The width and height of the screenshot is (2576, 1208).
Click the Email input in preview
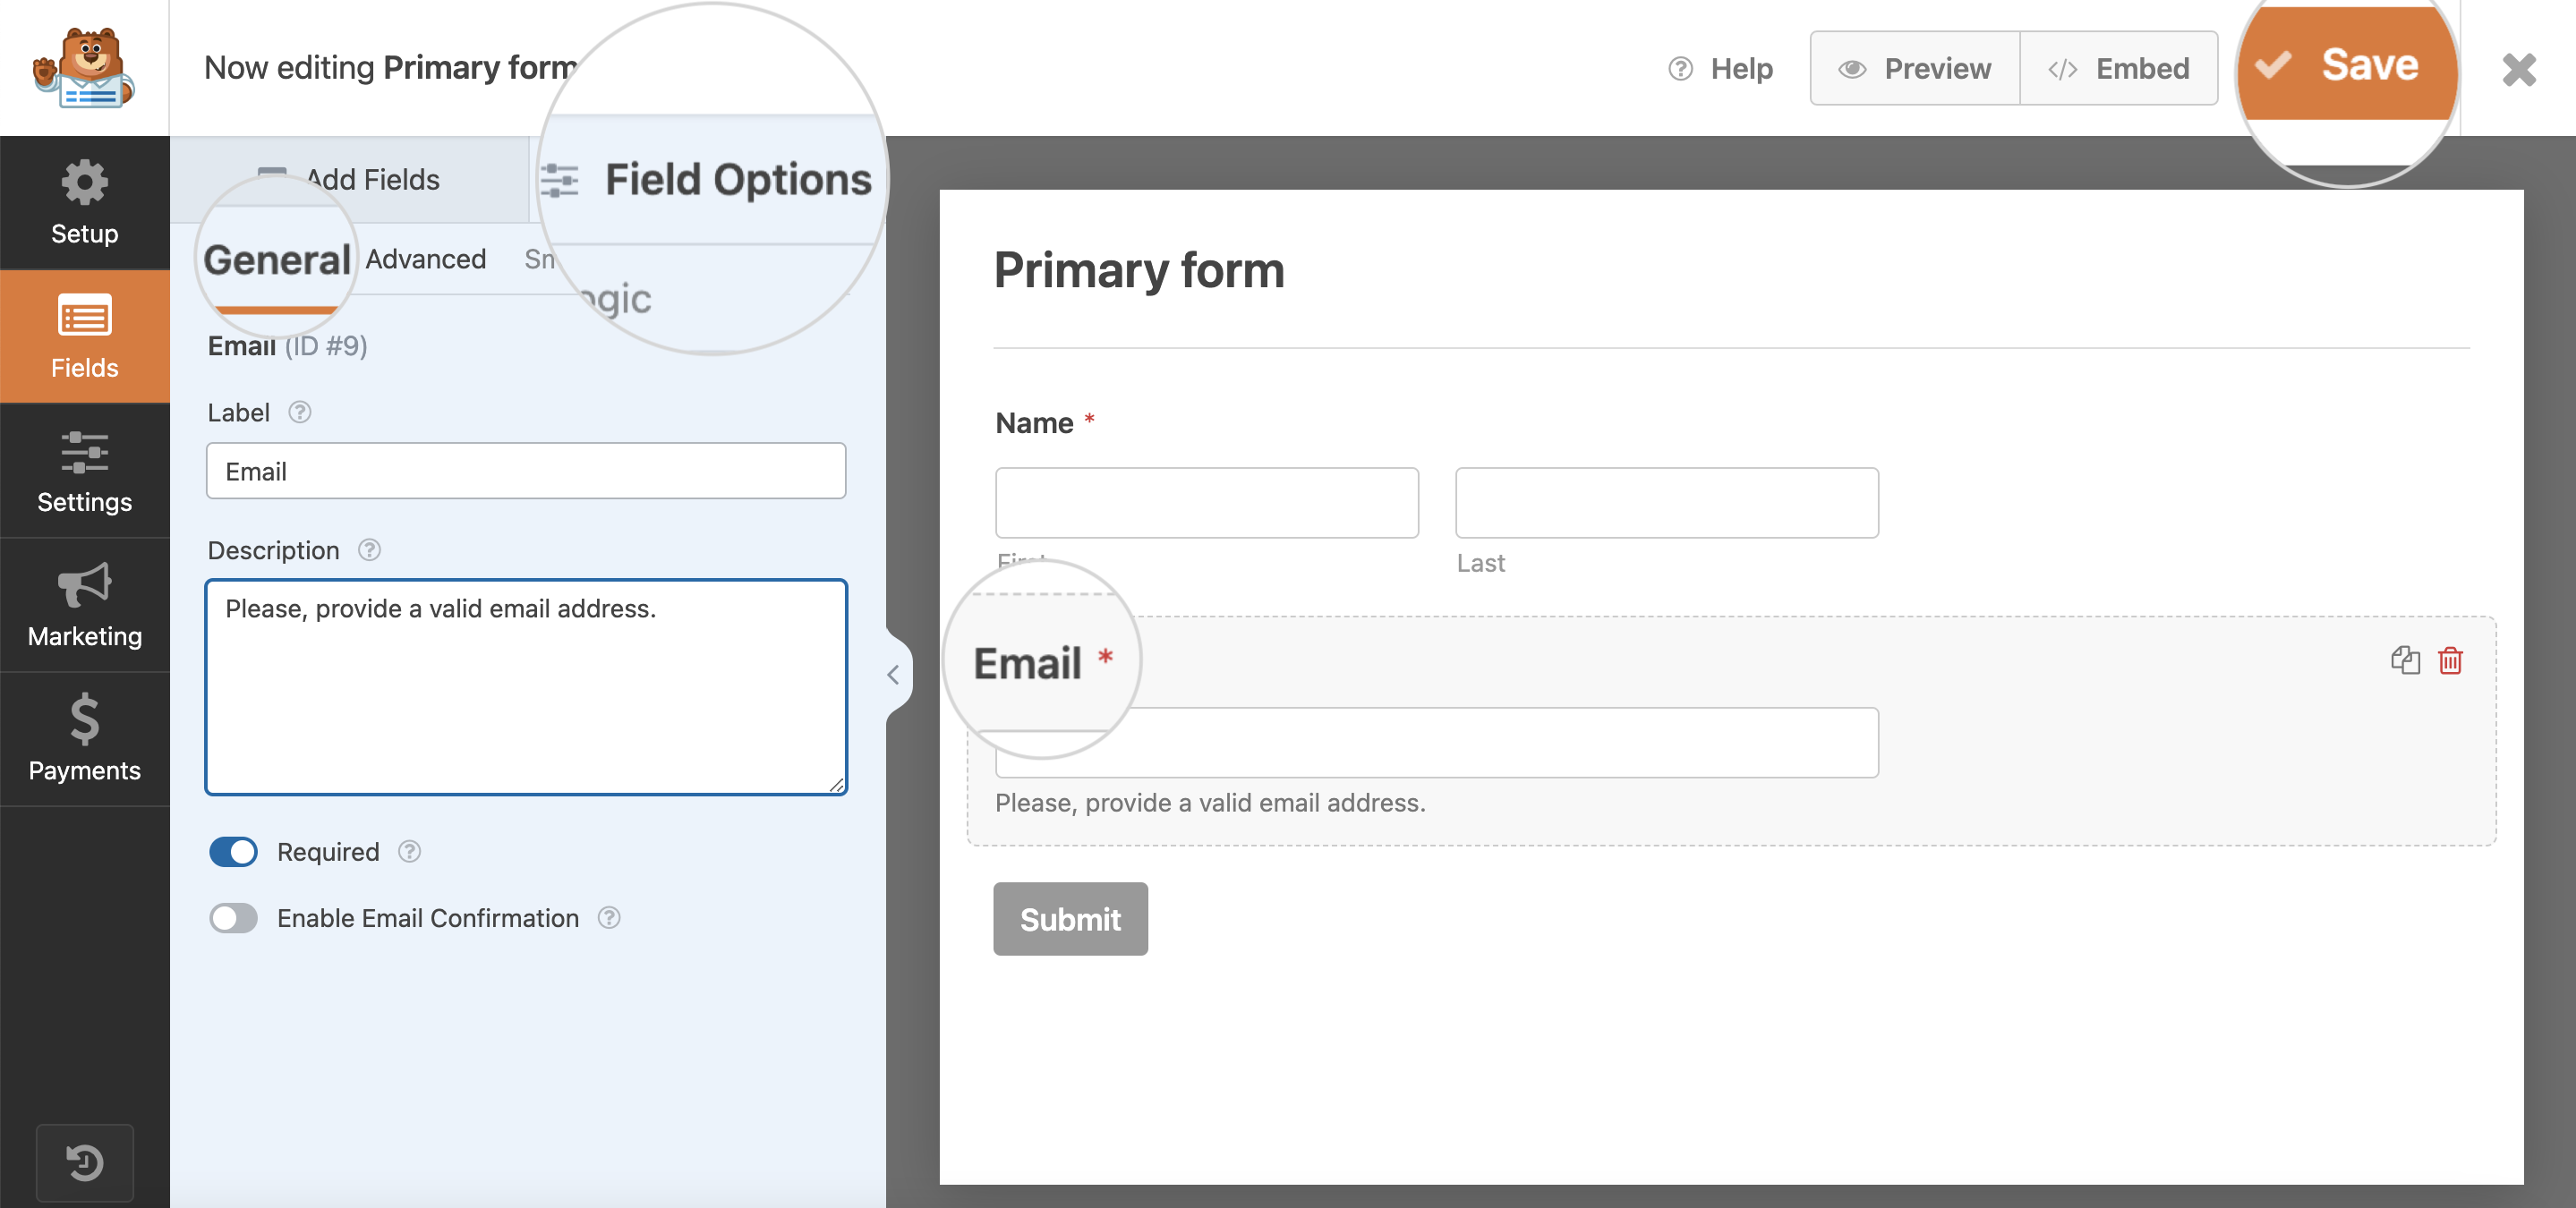pyautogui.click(x=1436, y=742)
